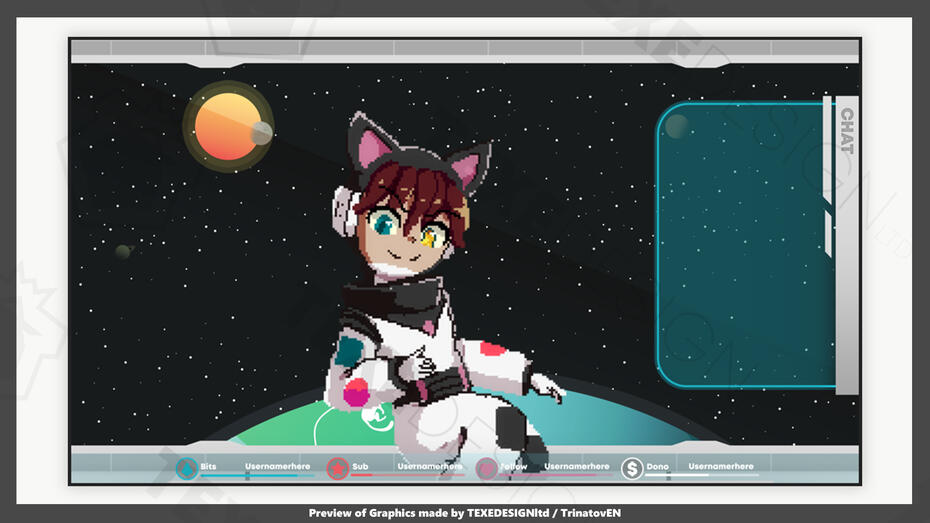The width and height of the screenshot is (930, 523).
Task: Click the Bits droplet icon
Action: pos(187,468)
